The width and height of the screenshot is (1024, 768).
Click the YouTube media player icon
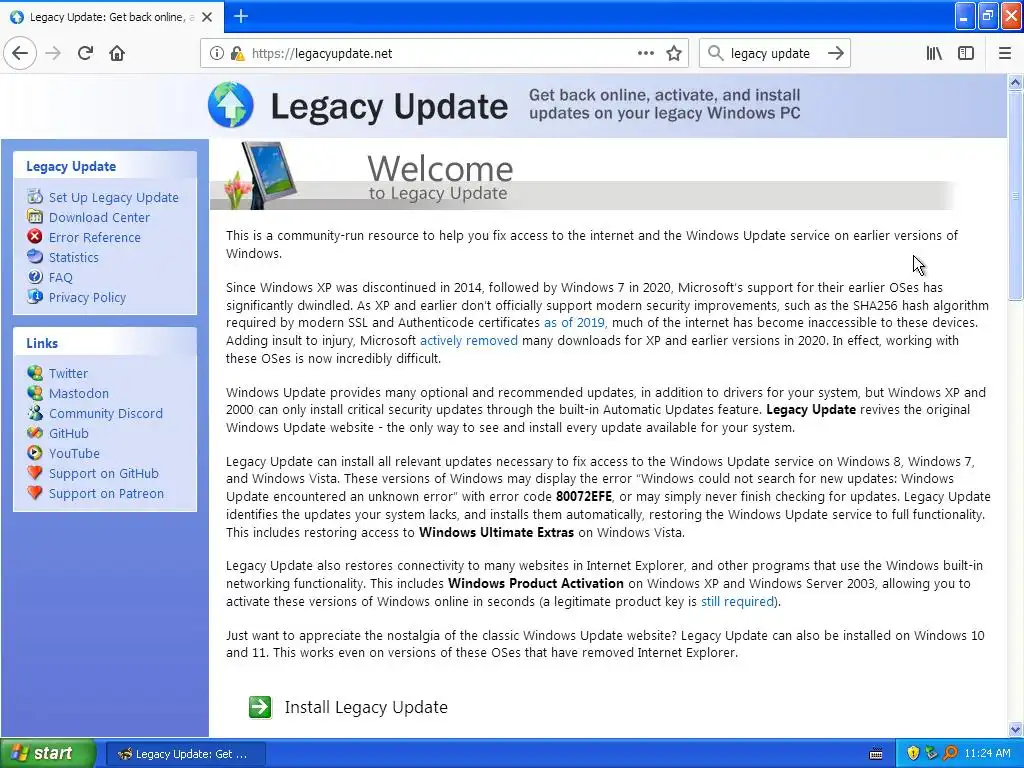coord(35,453)
